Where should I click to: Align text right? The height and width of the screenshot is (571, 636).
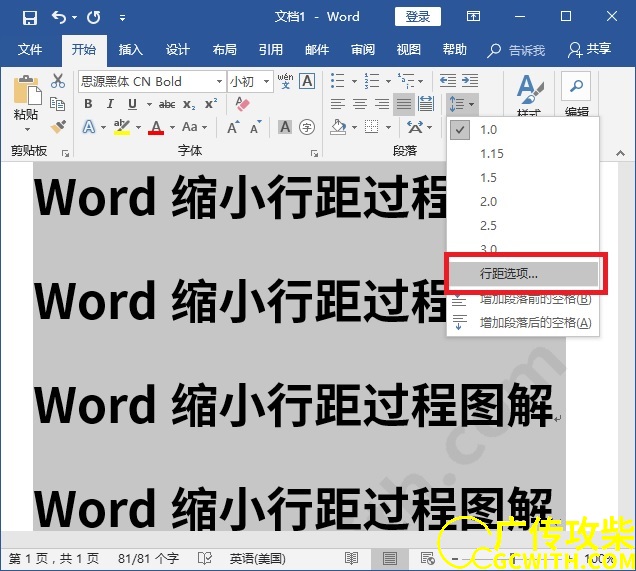382,104
